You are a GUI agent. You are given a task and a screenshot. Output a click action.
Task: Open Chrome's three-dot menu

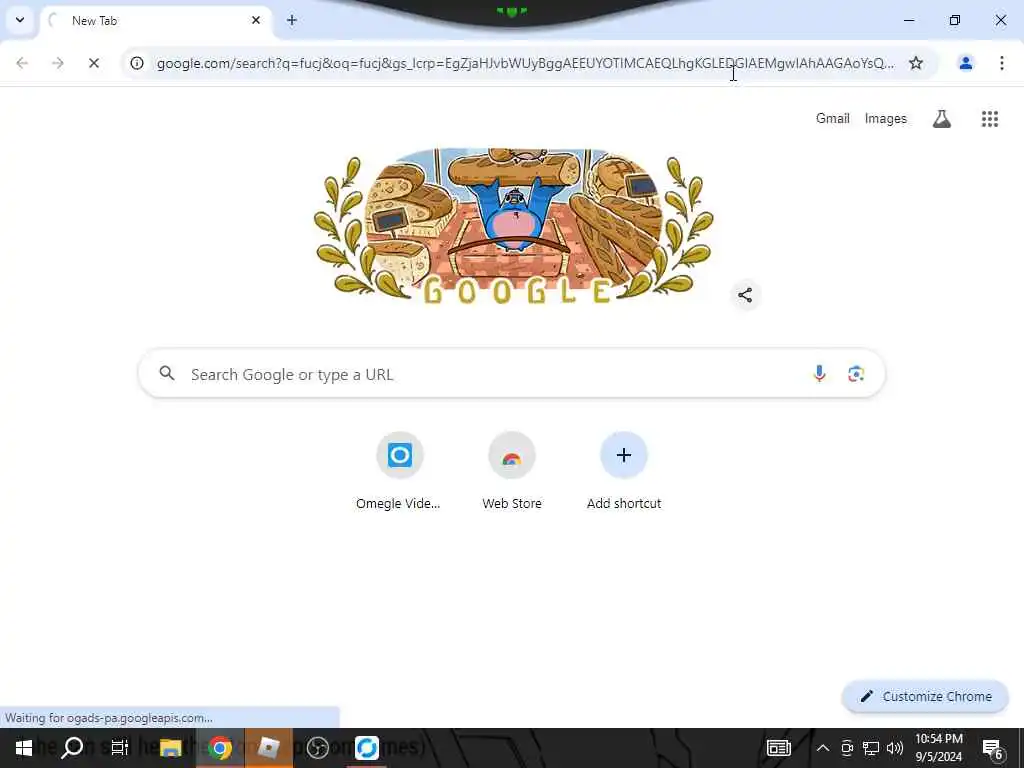[1001, 63]
